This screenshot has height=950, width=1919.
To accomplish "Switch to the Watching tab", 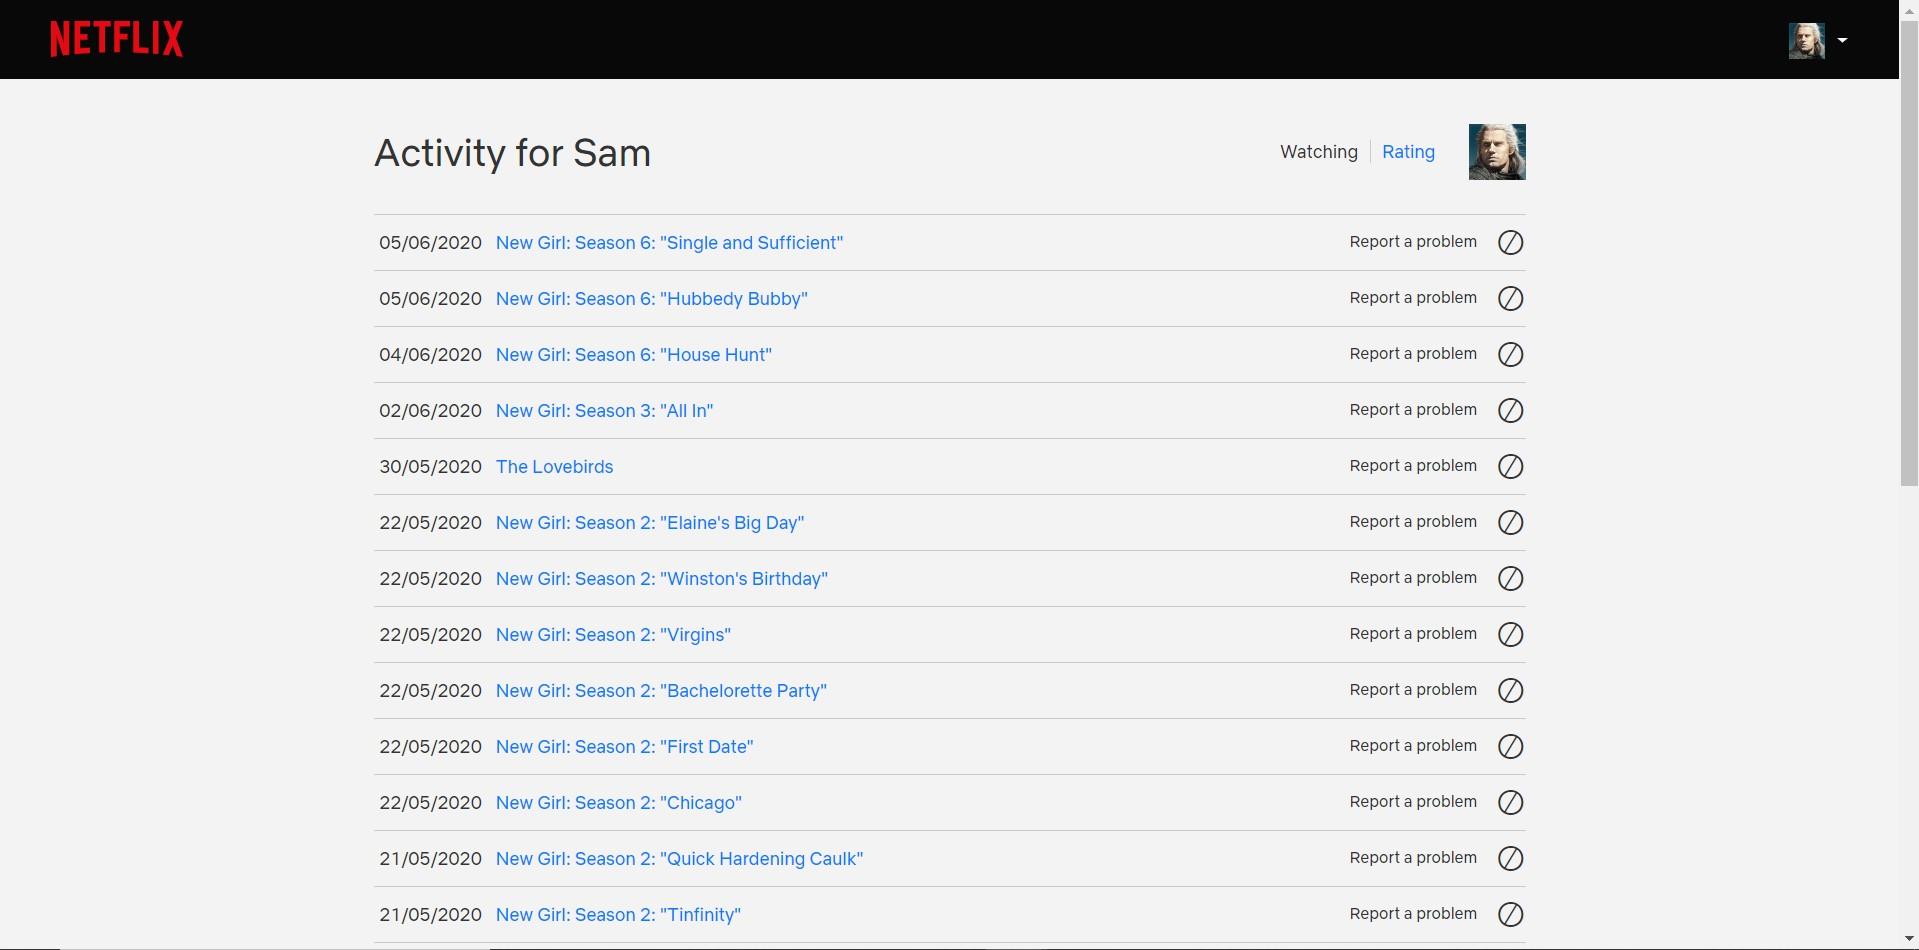I will [1319, 152].
